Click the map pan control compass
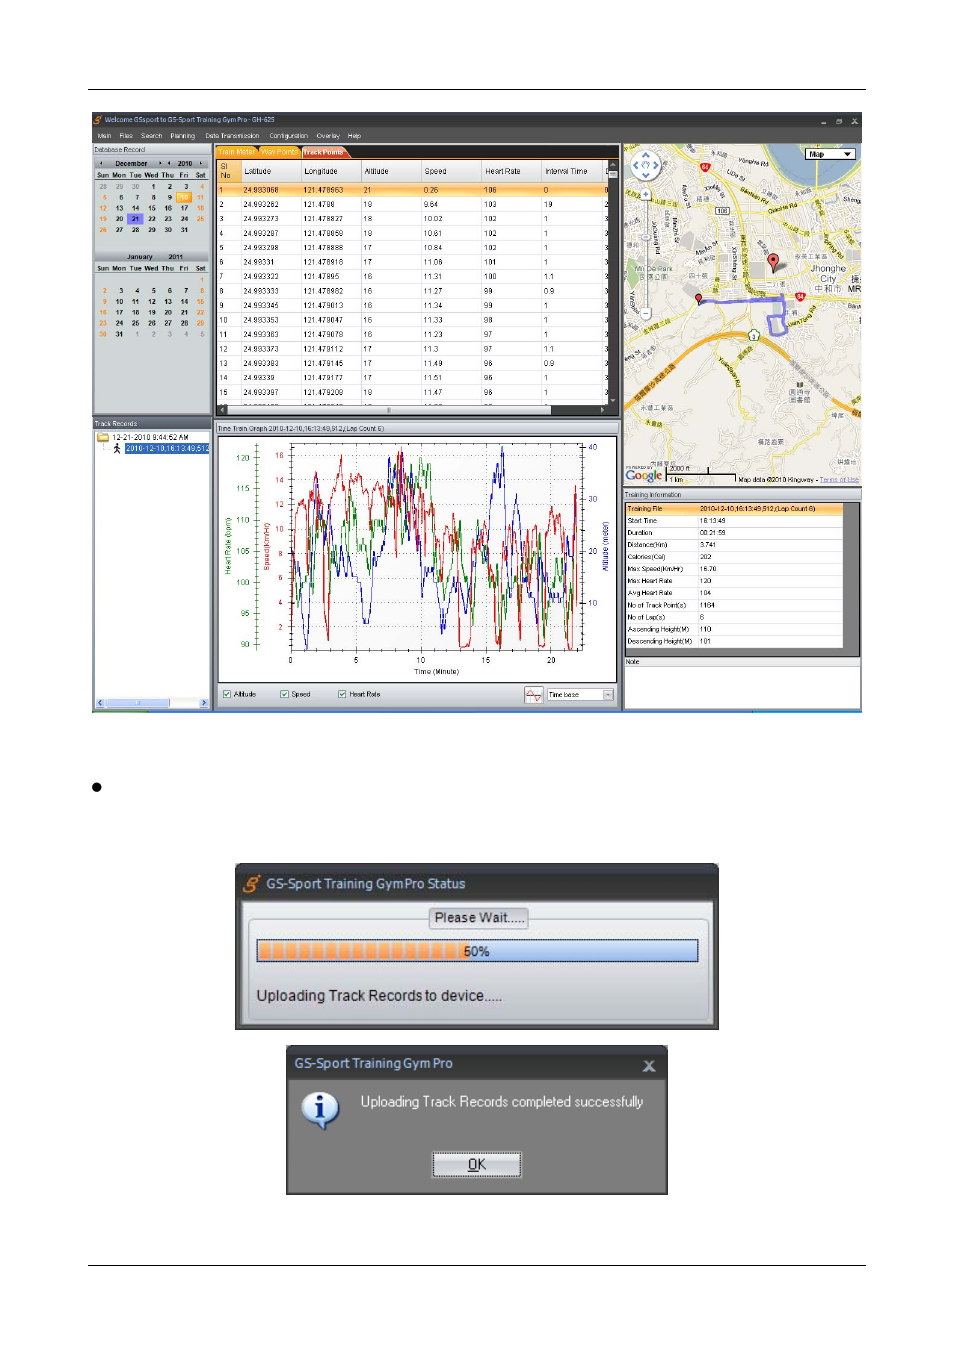The height and width of the screenshot is (1350, 954). [x=646, y=164]
